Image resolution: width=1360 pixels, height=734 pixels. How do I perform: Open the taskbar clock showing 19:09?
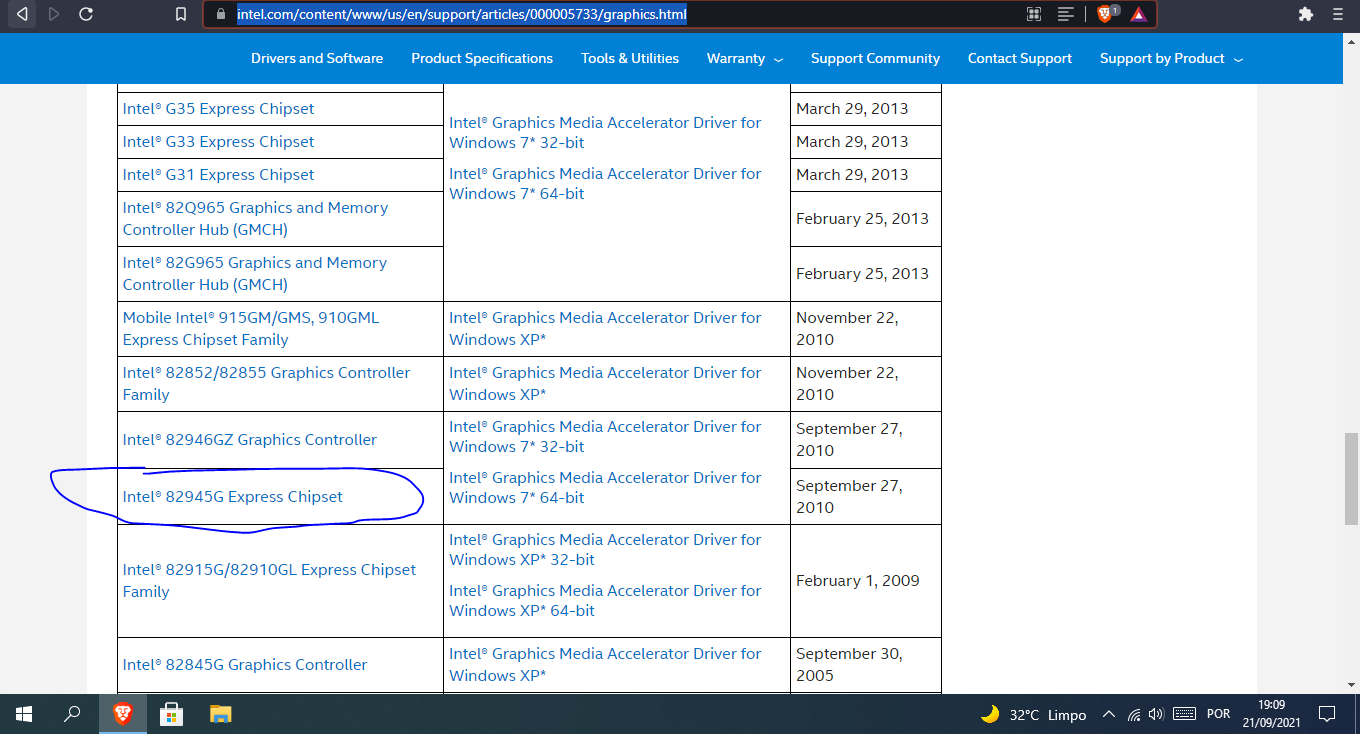coord(1272,714)
